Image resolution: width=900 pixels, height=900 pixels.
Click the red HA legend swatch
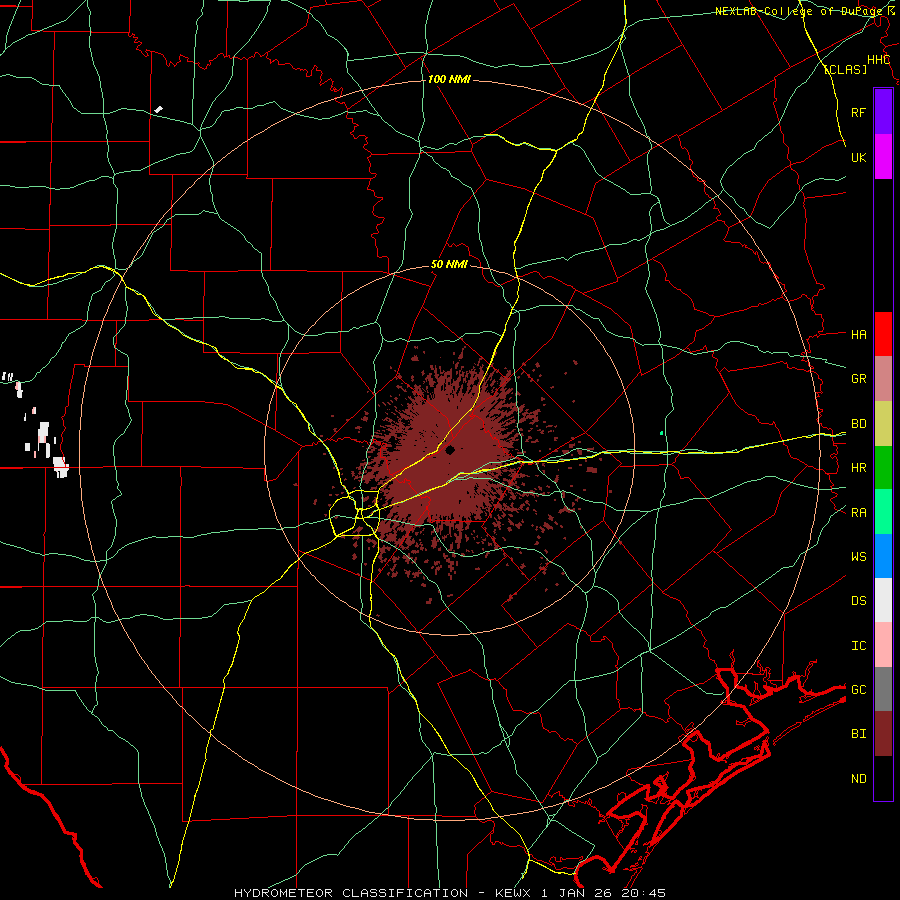coord(883,334)
